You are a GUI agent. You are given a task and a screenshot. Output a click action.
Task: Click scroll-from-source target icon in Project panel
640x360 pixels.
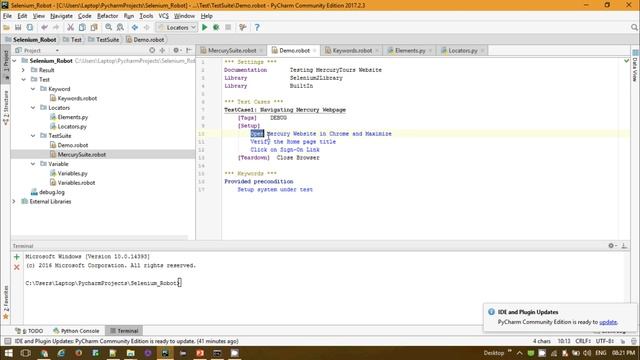pos(152,50)
